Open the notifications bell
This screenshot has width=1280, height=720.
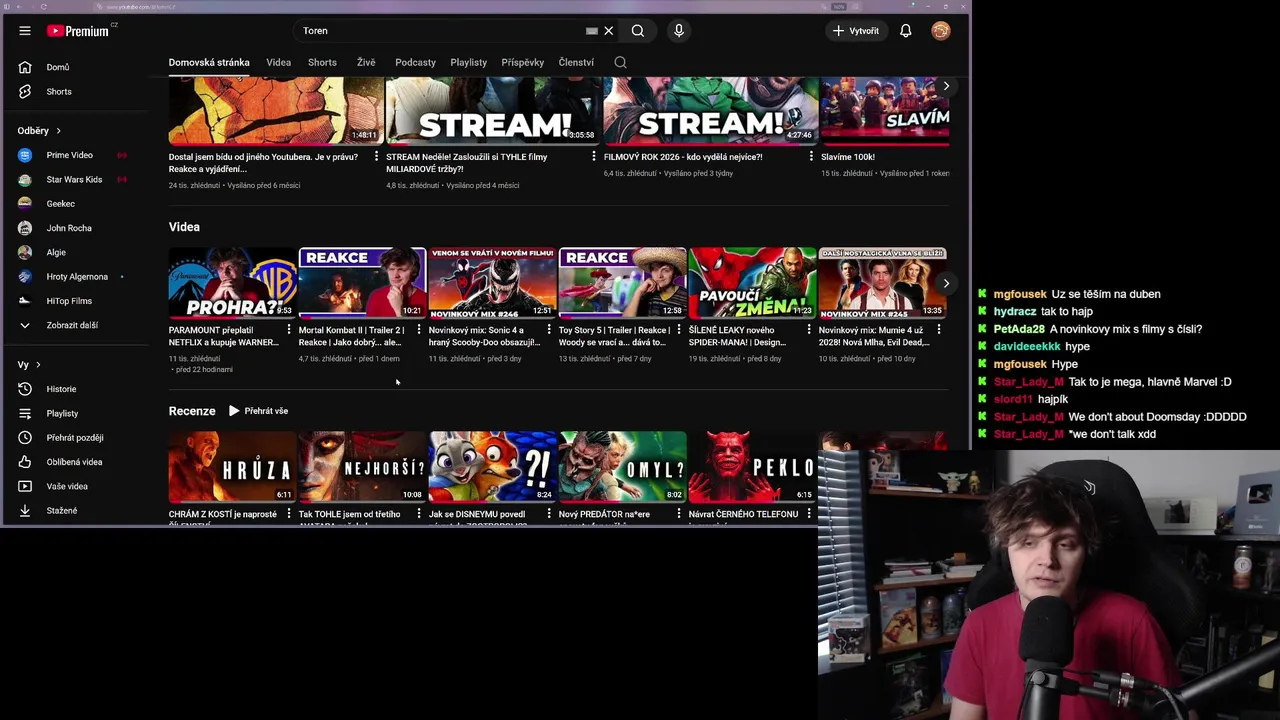coord(905,31)
